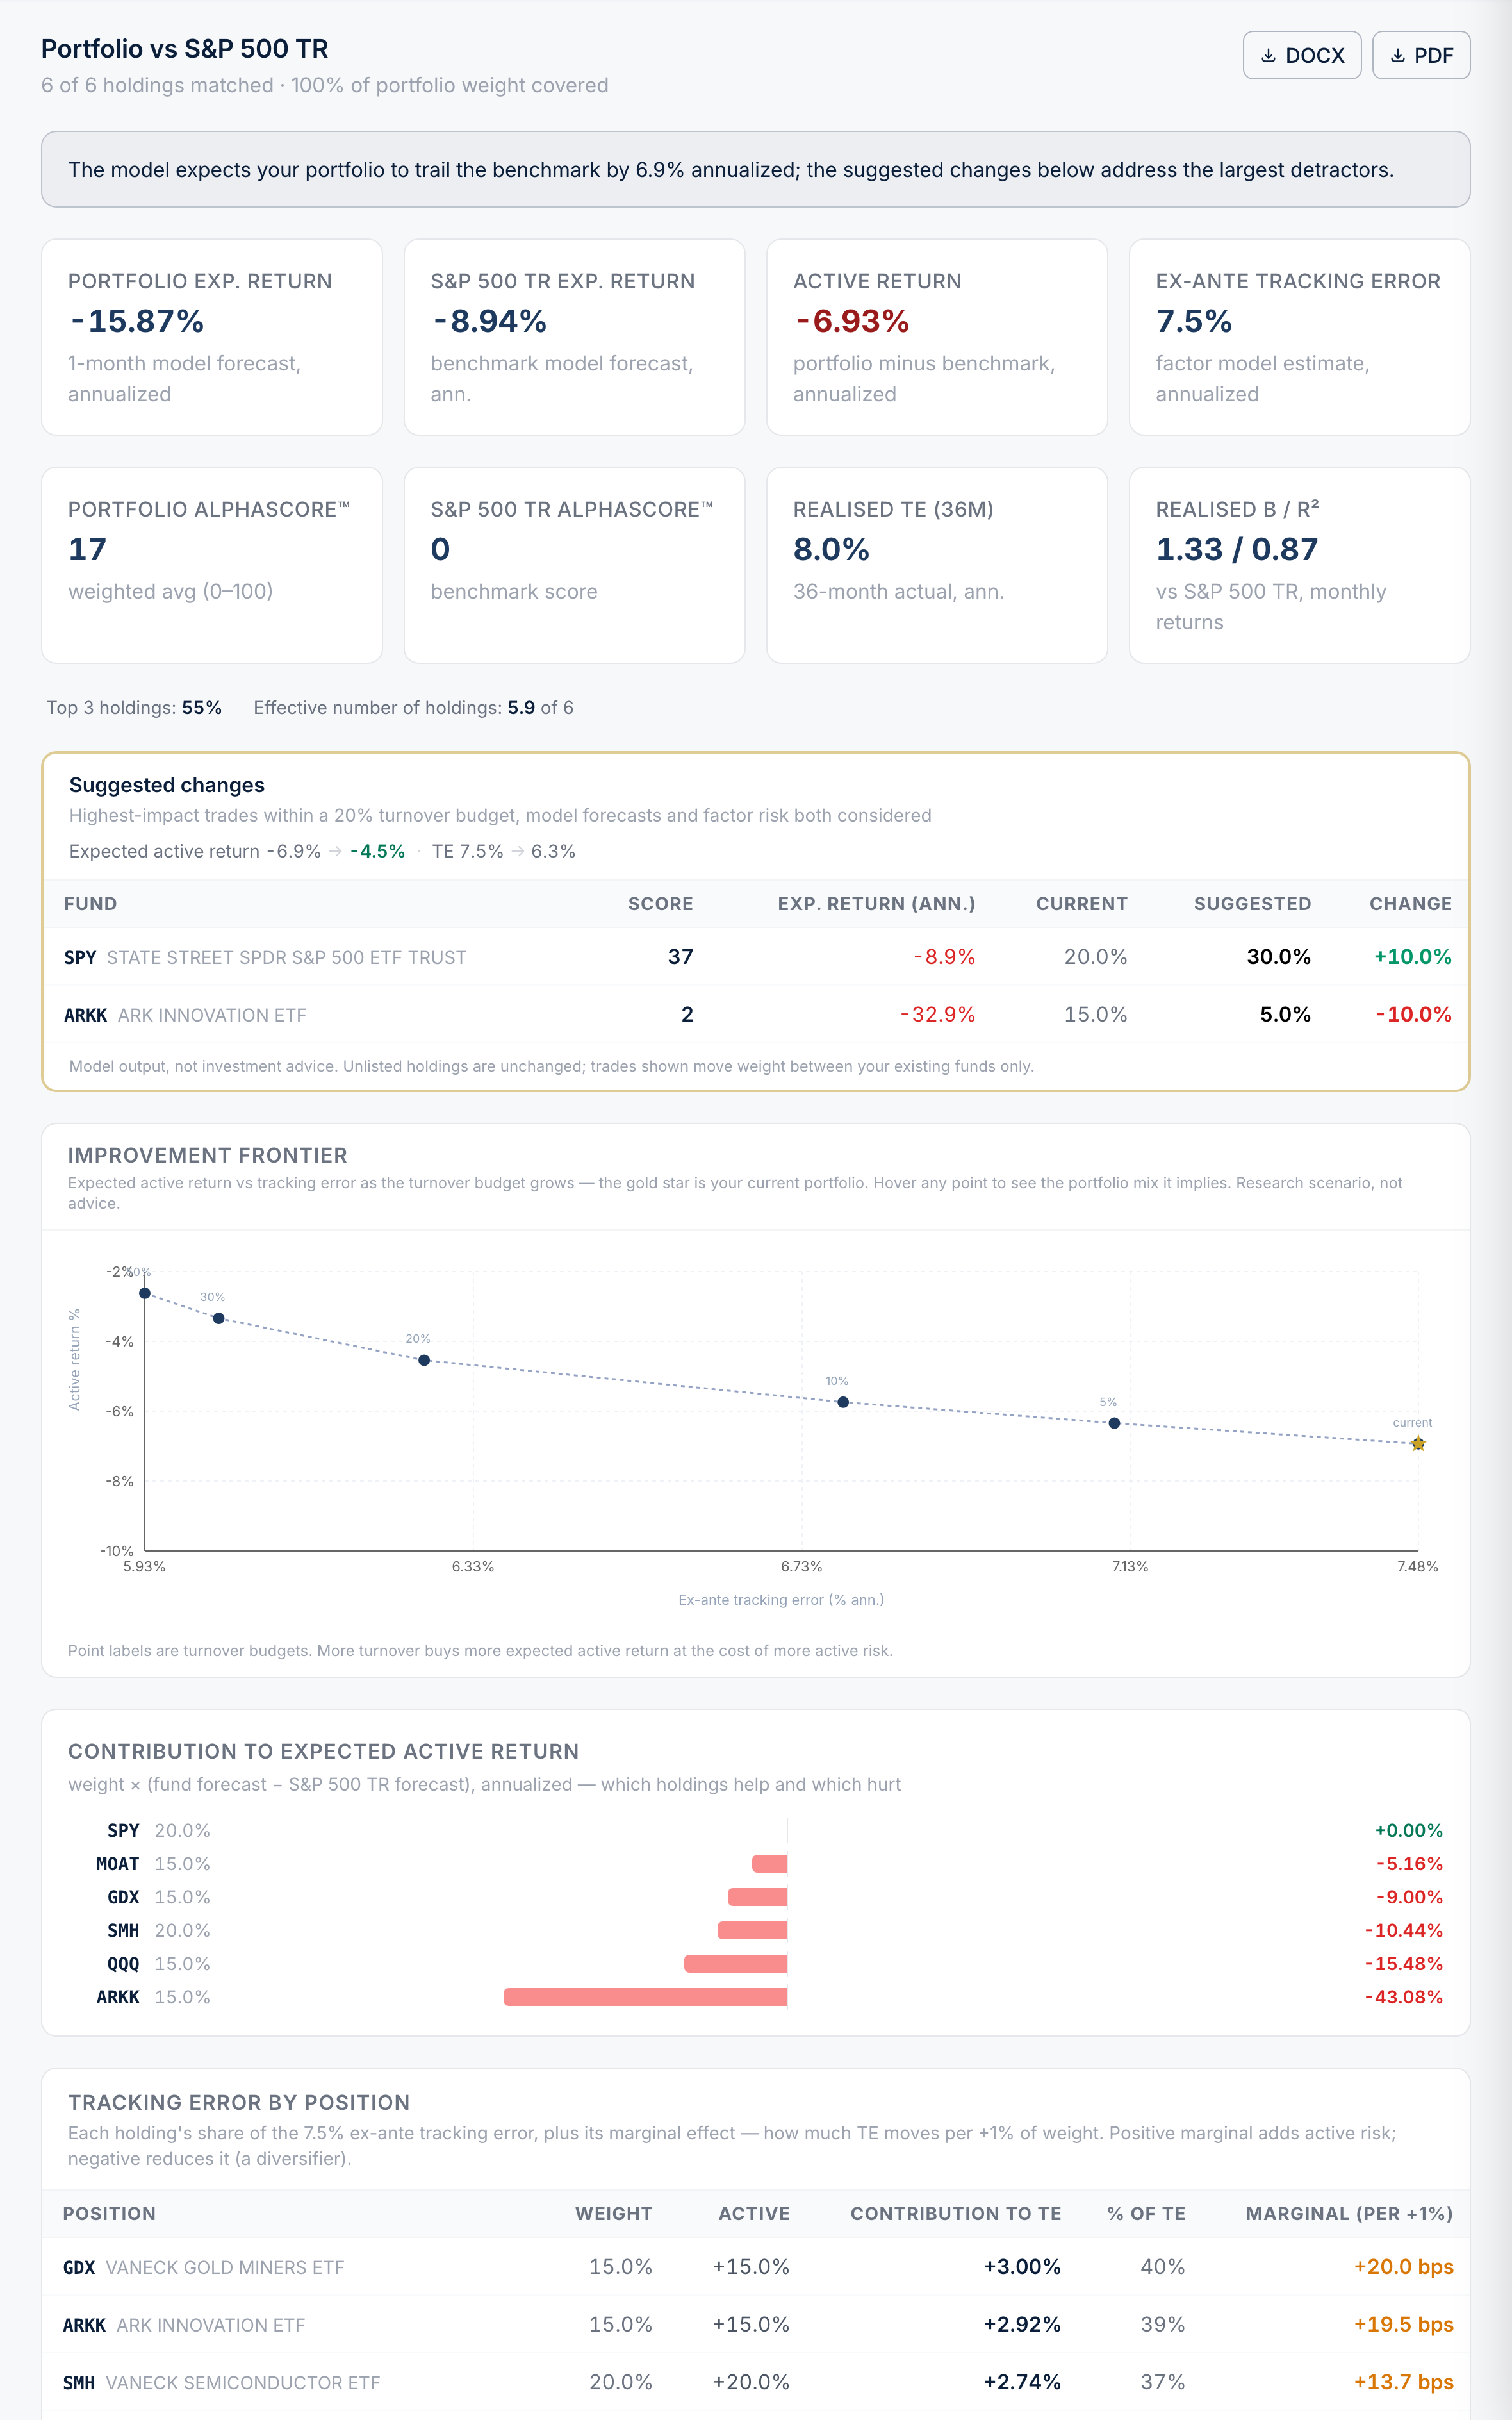Image resolution: width=1512 pixels, height=2420 pixels.
Task: Select the 30% turnover point on frontier chart
Action: click(219, 1318)
